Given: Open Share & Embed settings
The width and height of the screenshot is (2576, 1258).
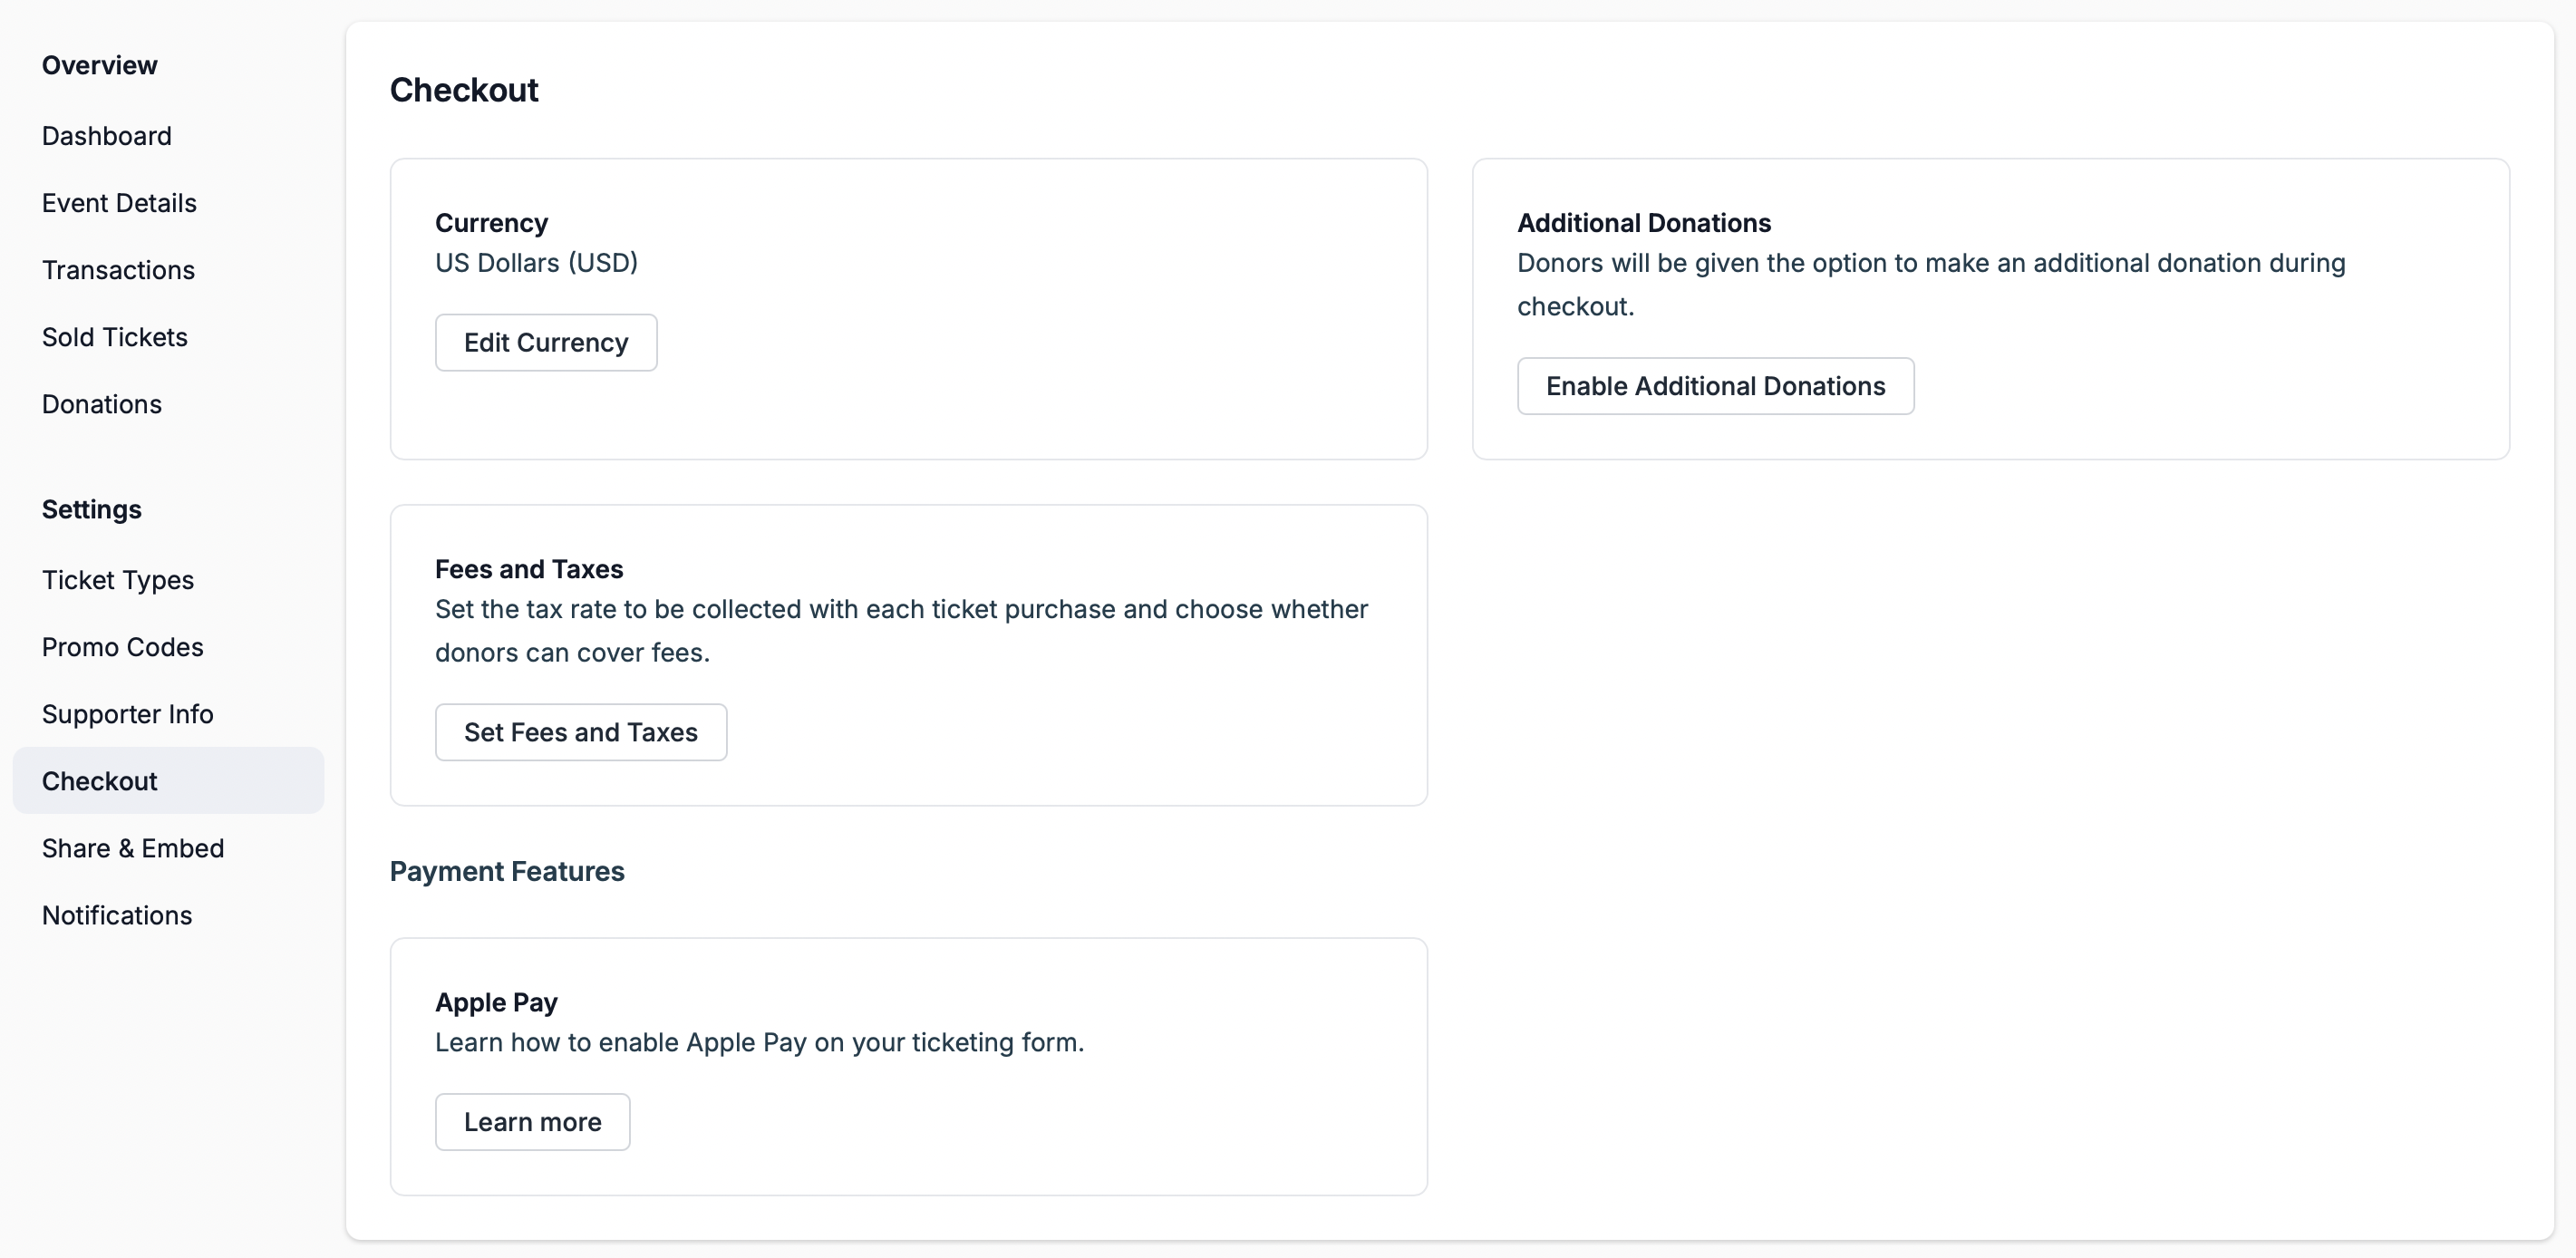Looking at the screenshot, I should click(x=132, y=847).
